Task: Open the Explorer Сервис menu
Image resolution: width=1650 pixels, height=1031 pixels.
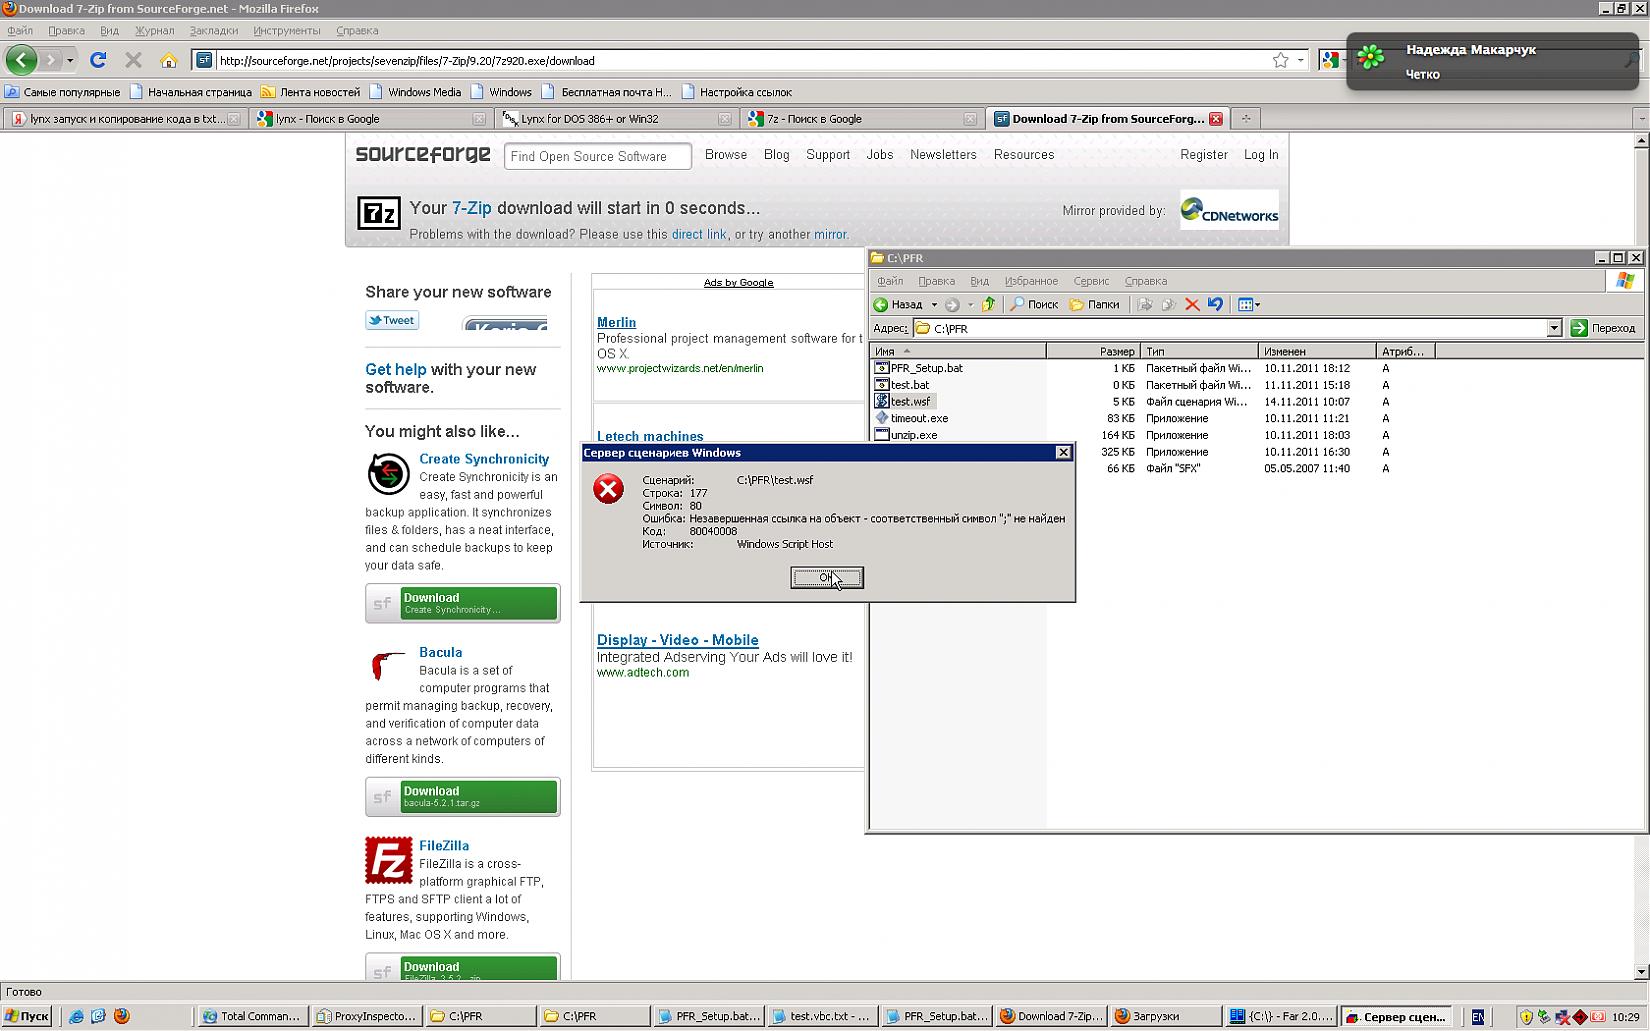Action: pyautogui.click(x=1091, y=281)
